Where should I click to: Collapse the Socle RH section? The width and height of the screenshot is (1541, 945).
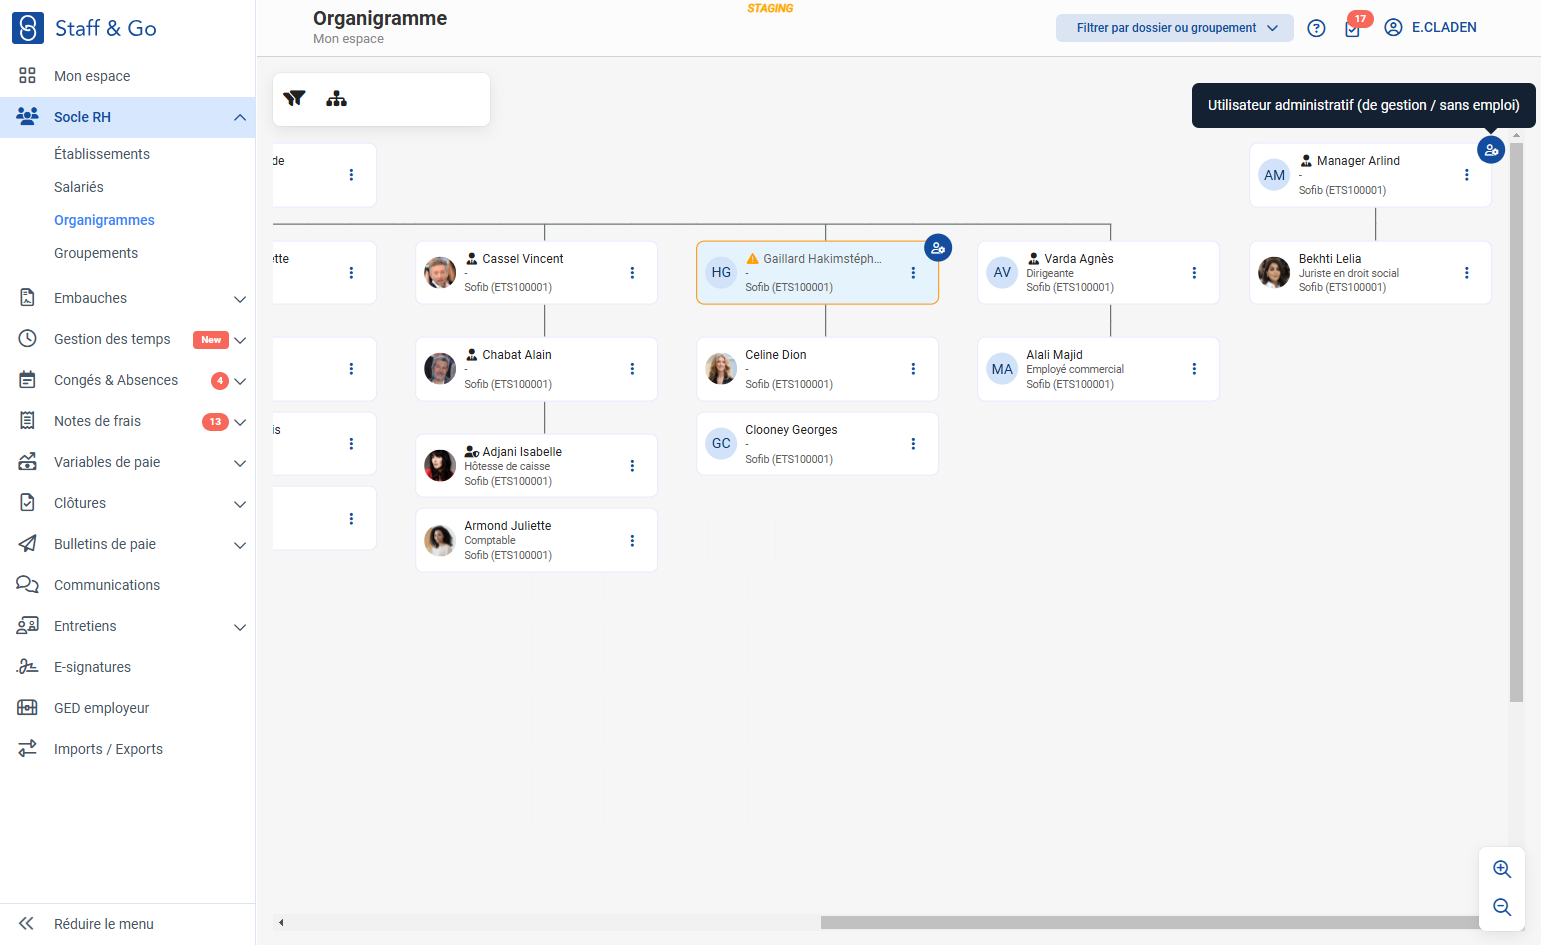tap(240, 117)
